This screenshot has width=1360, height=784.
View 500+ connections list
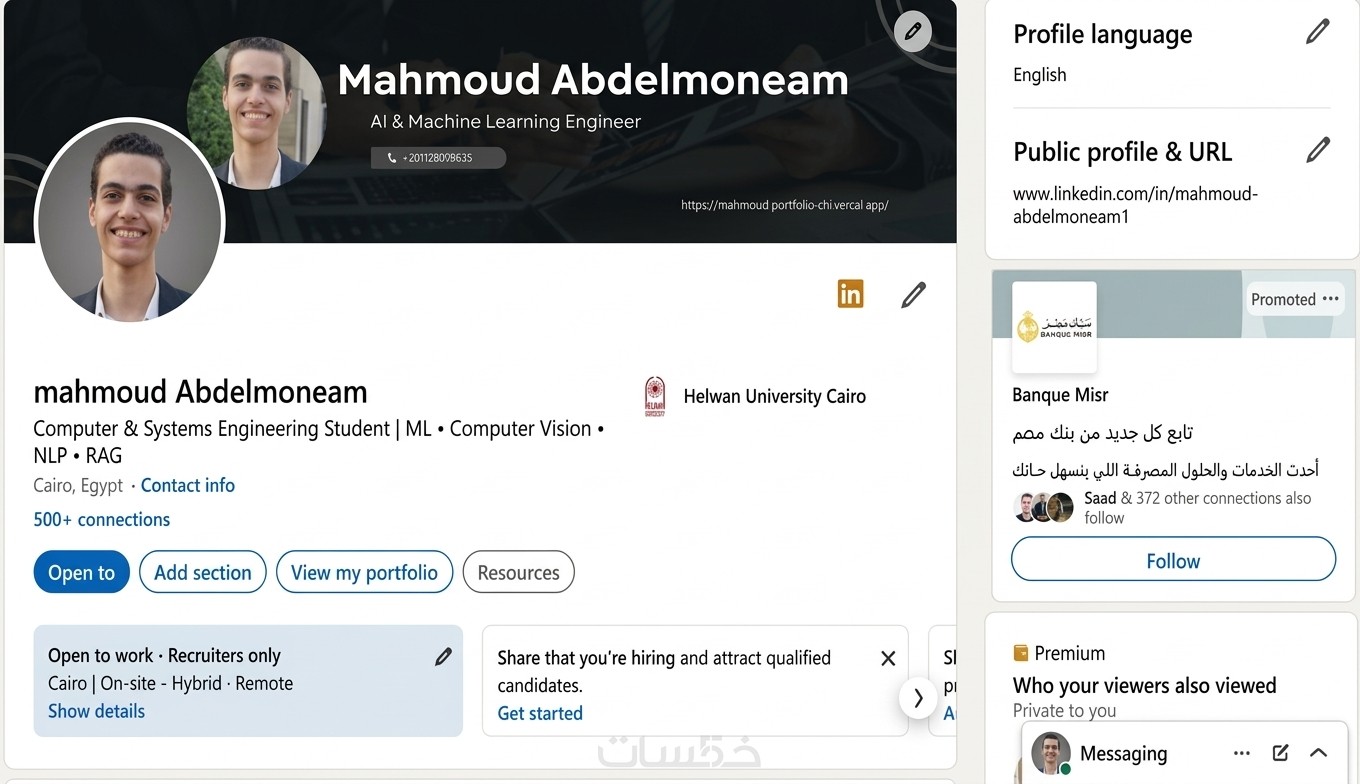pos(102,519)
